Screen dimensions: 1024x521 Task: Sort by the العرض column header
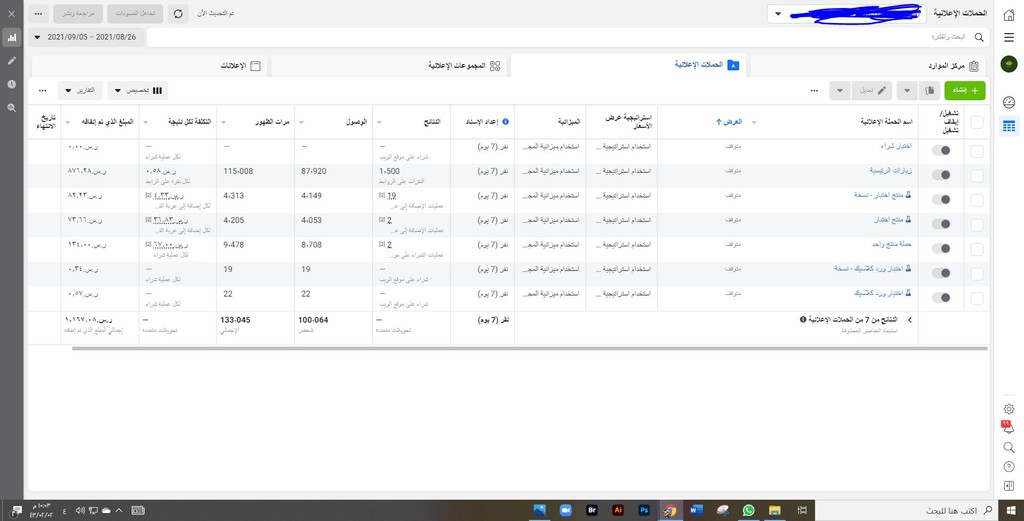click(728, 121)
